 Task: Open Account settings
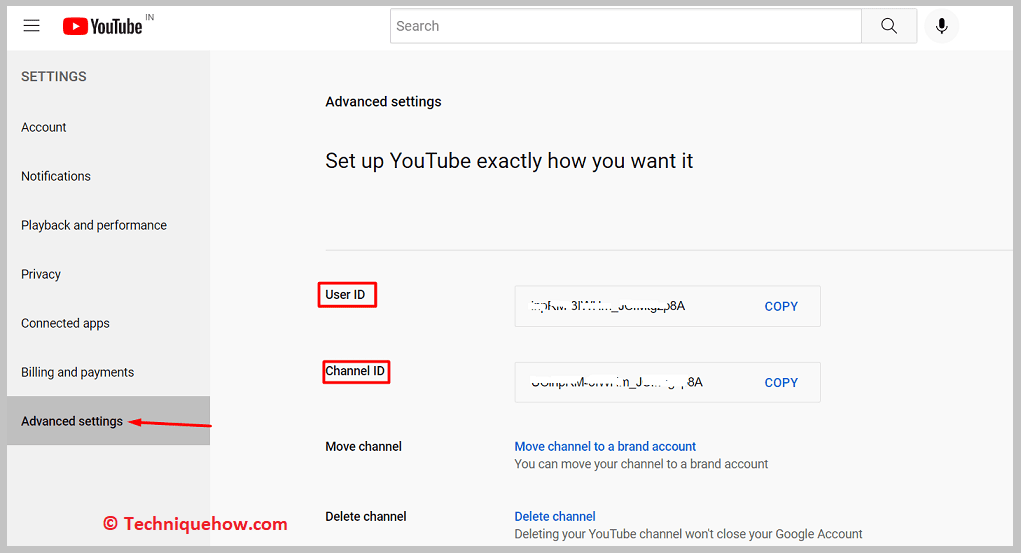(44, 127)
